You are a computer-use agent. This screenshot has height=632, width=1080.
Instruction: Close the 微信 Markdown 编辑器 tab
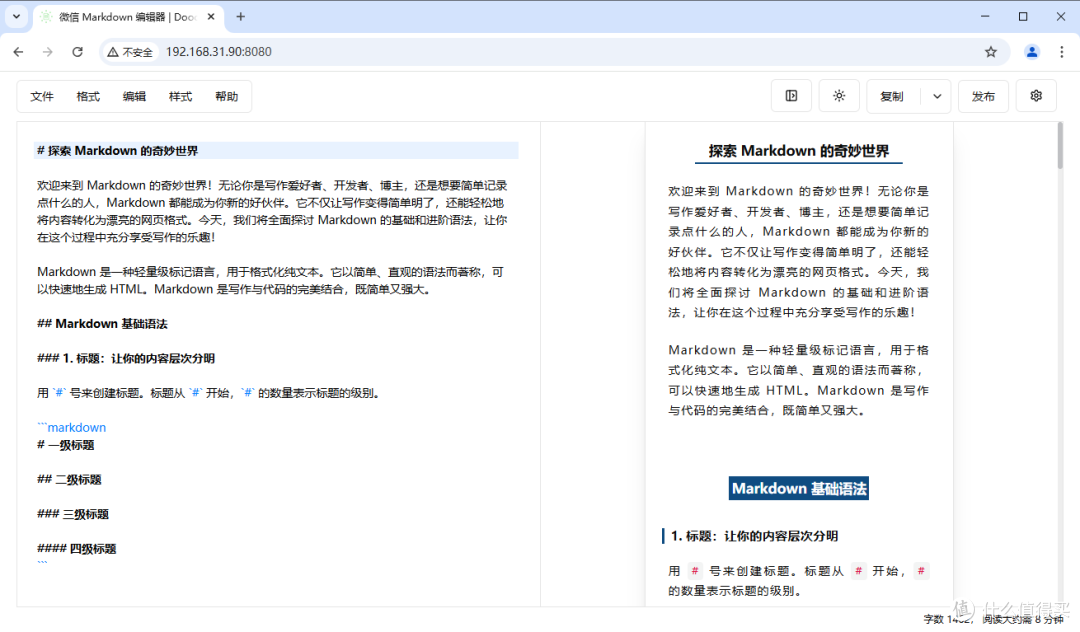point(211,17)
